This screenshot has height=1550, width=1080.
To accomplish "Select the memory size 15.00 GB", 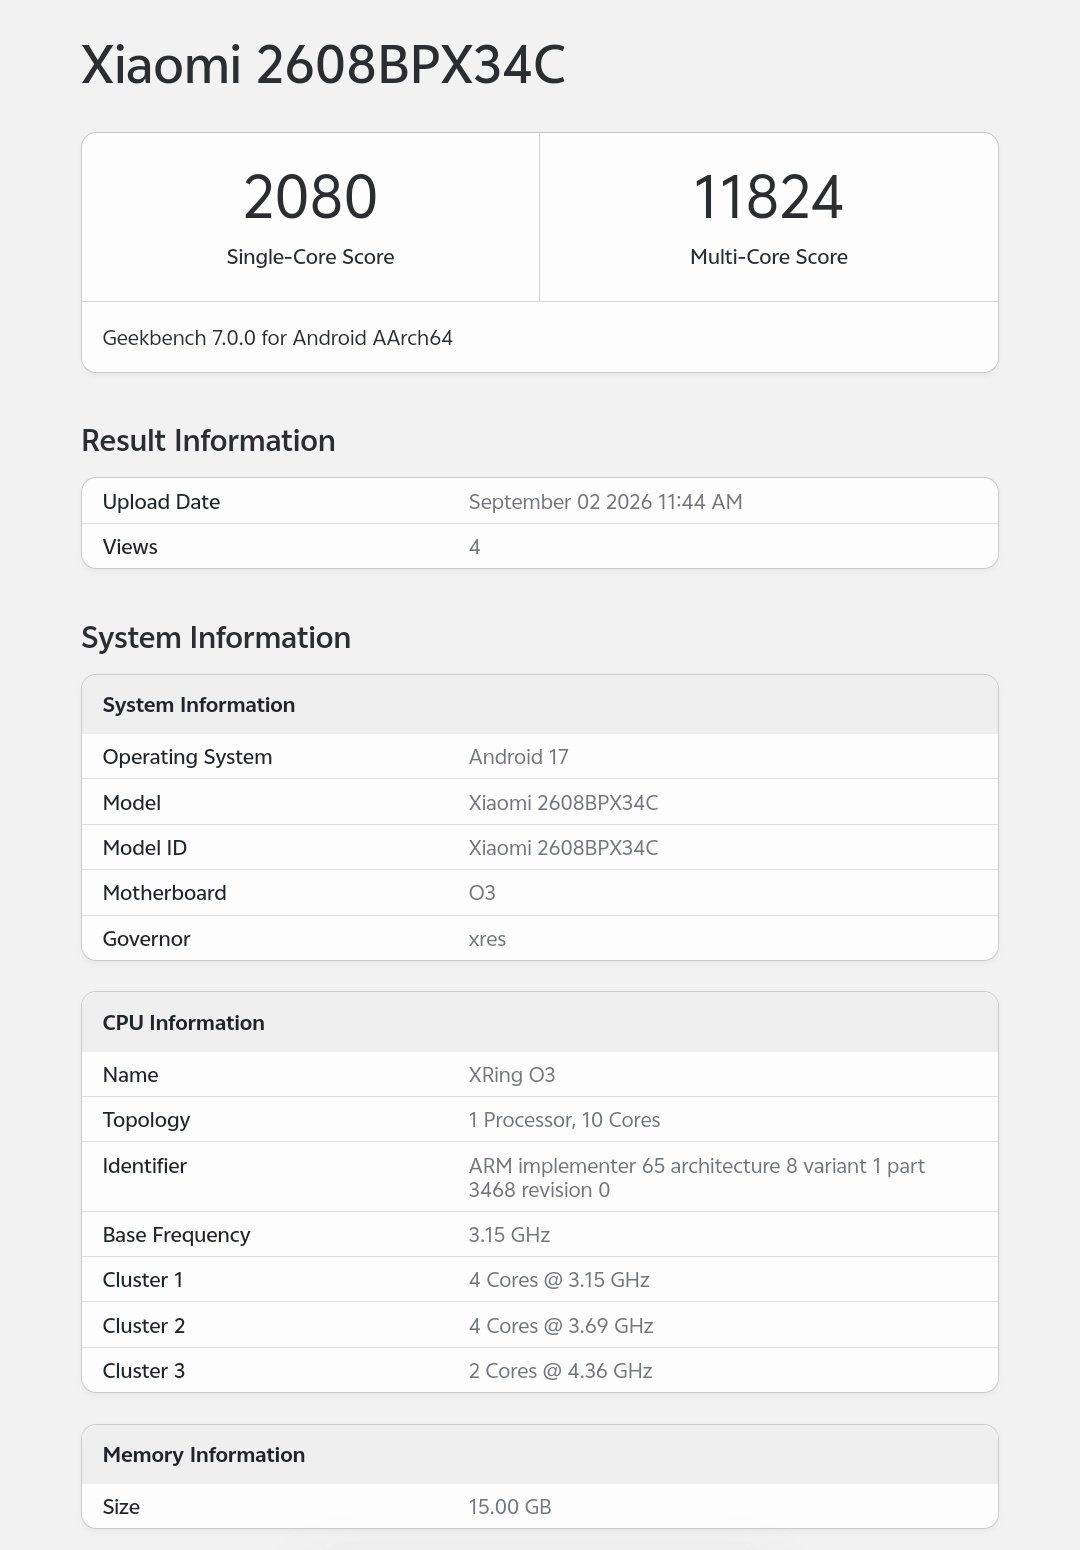I will tap(510, 1507).
